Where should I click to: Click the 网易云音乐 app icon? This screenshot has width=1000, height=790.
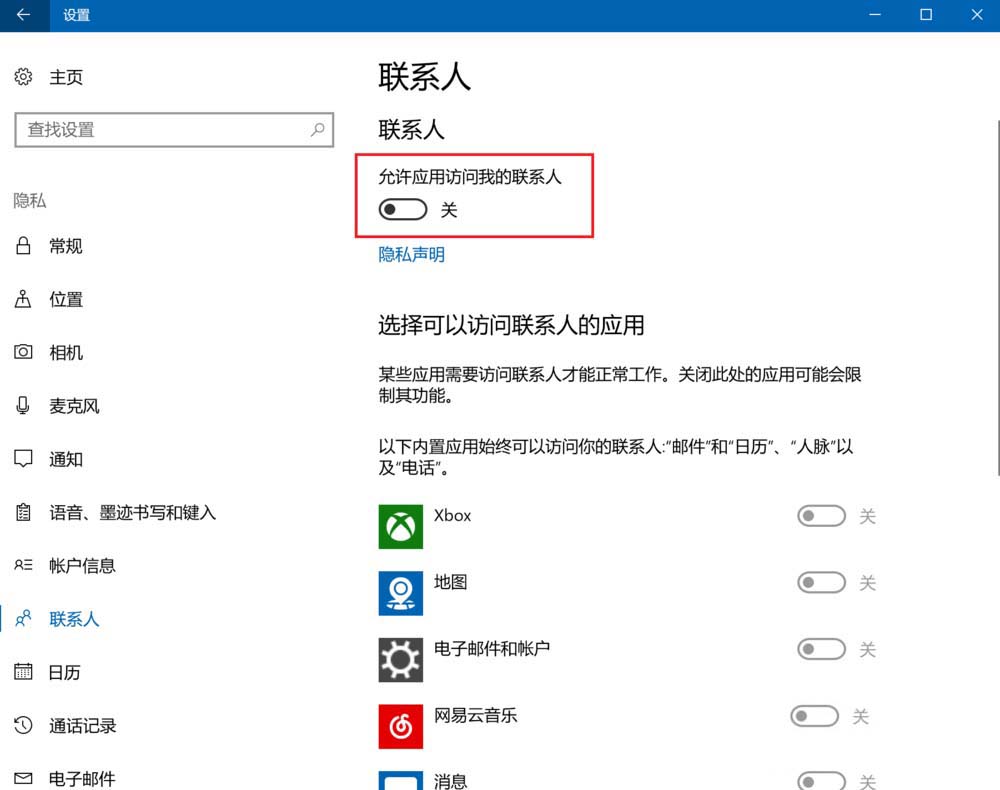(400, 726)
